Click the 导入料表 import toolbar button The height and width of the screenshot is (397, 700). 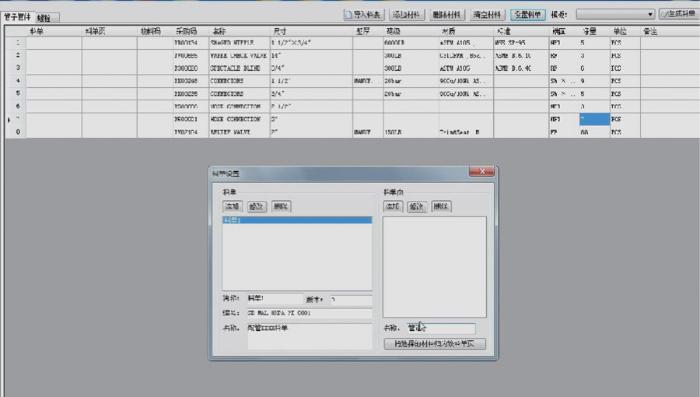pyautogui.click(x=362, y=15)
